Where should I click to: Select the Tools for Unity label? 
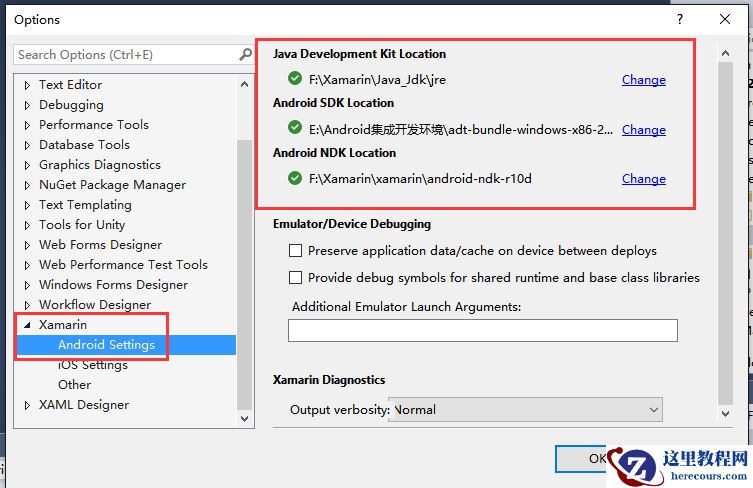[82, 225]
